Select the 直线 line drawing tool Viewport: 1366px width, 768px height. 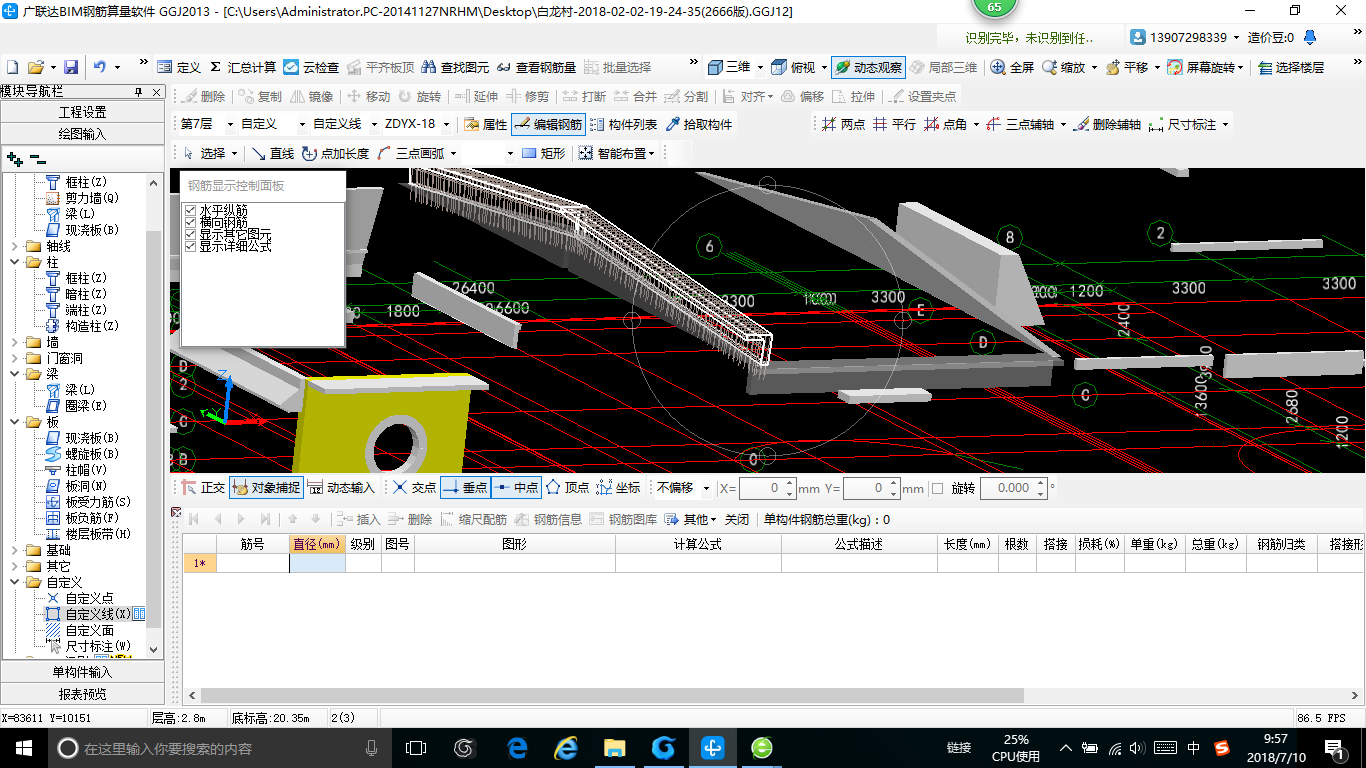(x=273, y=153)
